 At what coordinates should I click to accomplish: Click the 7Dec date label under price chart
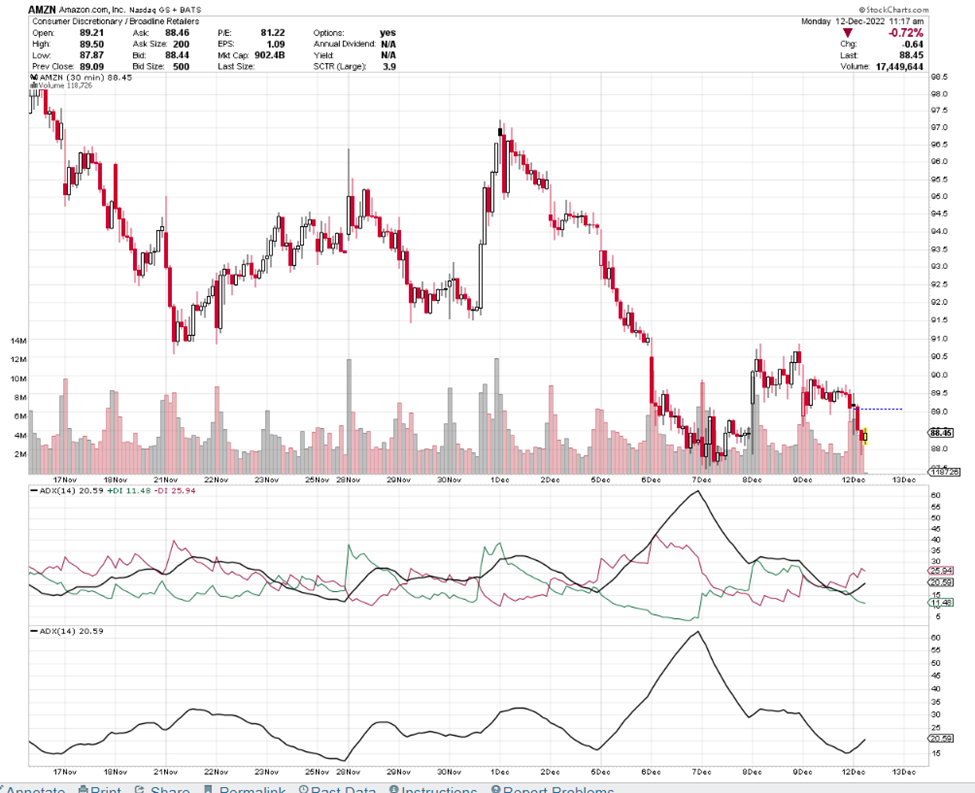pyautogui.click(x=701, y=480)
